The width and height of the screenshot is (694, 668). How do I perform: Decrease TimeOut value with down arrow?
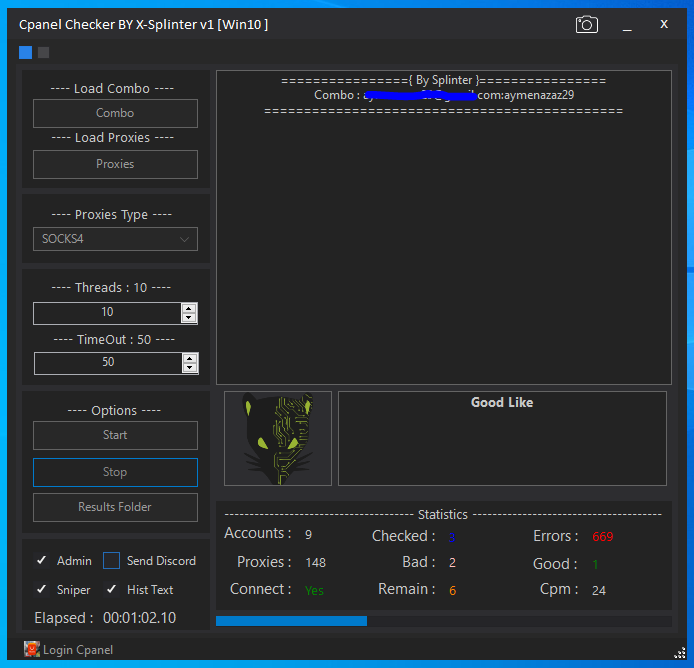point(189,368)
